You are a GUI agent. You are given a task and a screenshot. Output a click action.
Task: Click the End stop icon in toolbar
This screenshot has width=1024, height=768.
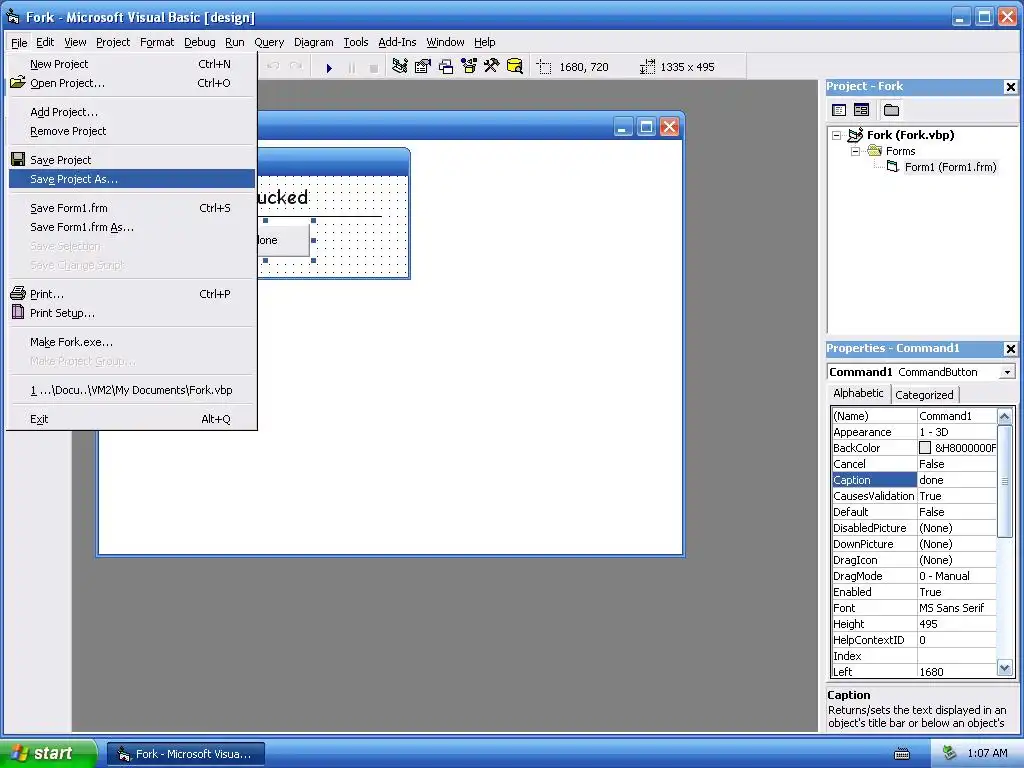point(374,67)
